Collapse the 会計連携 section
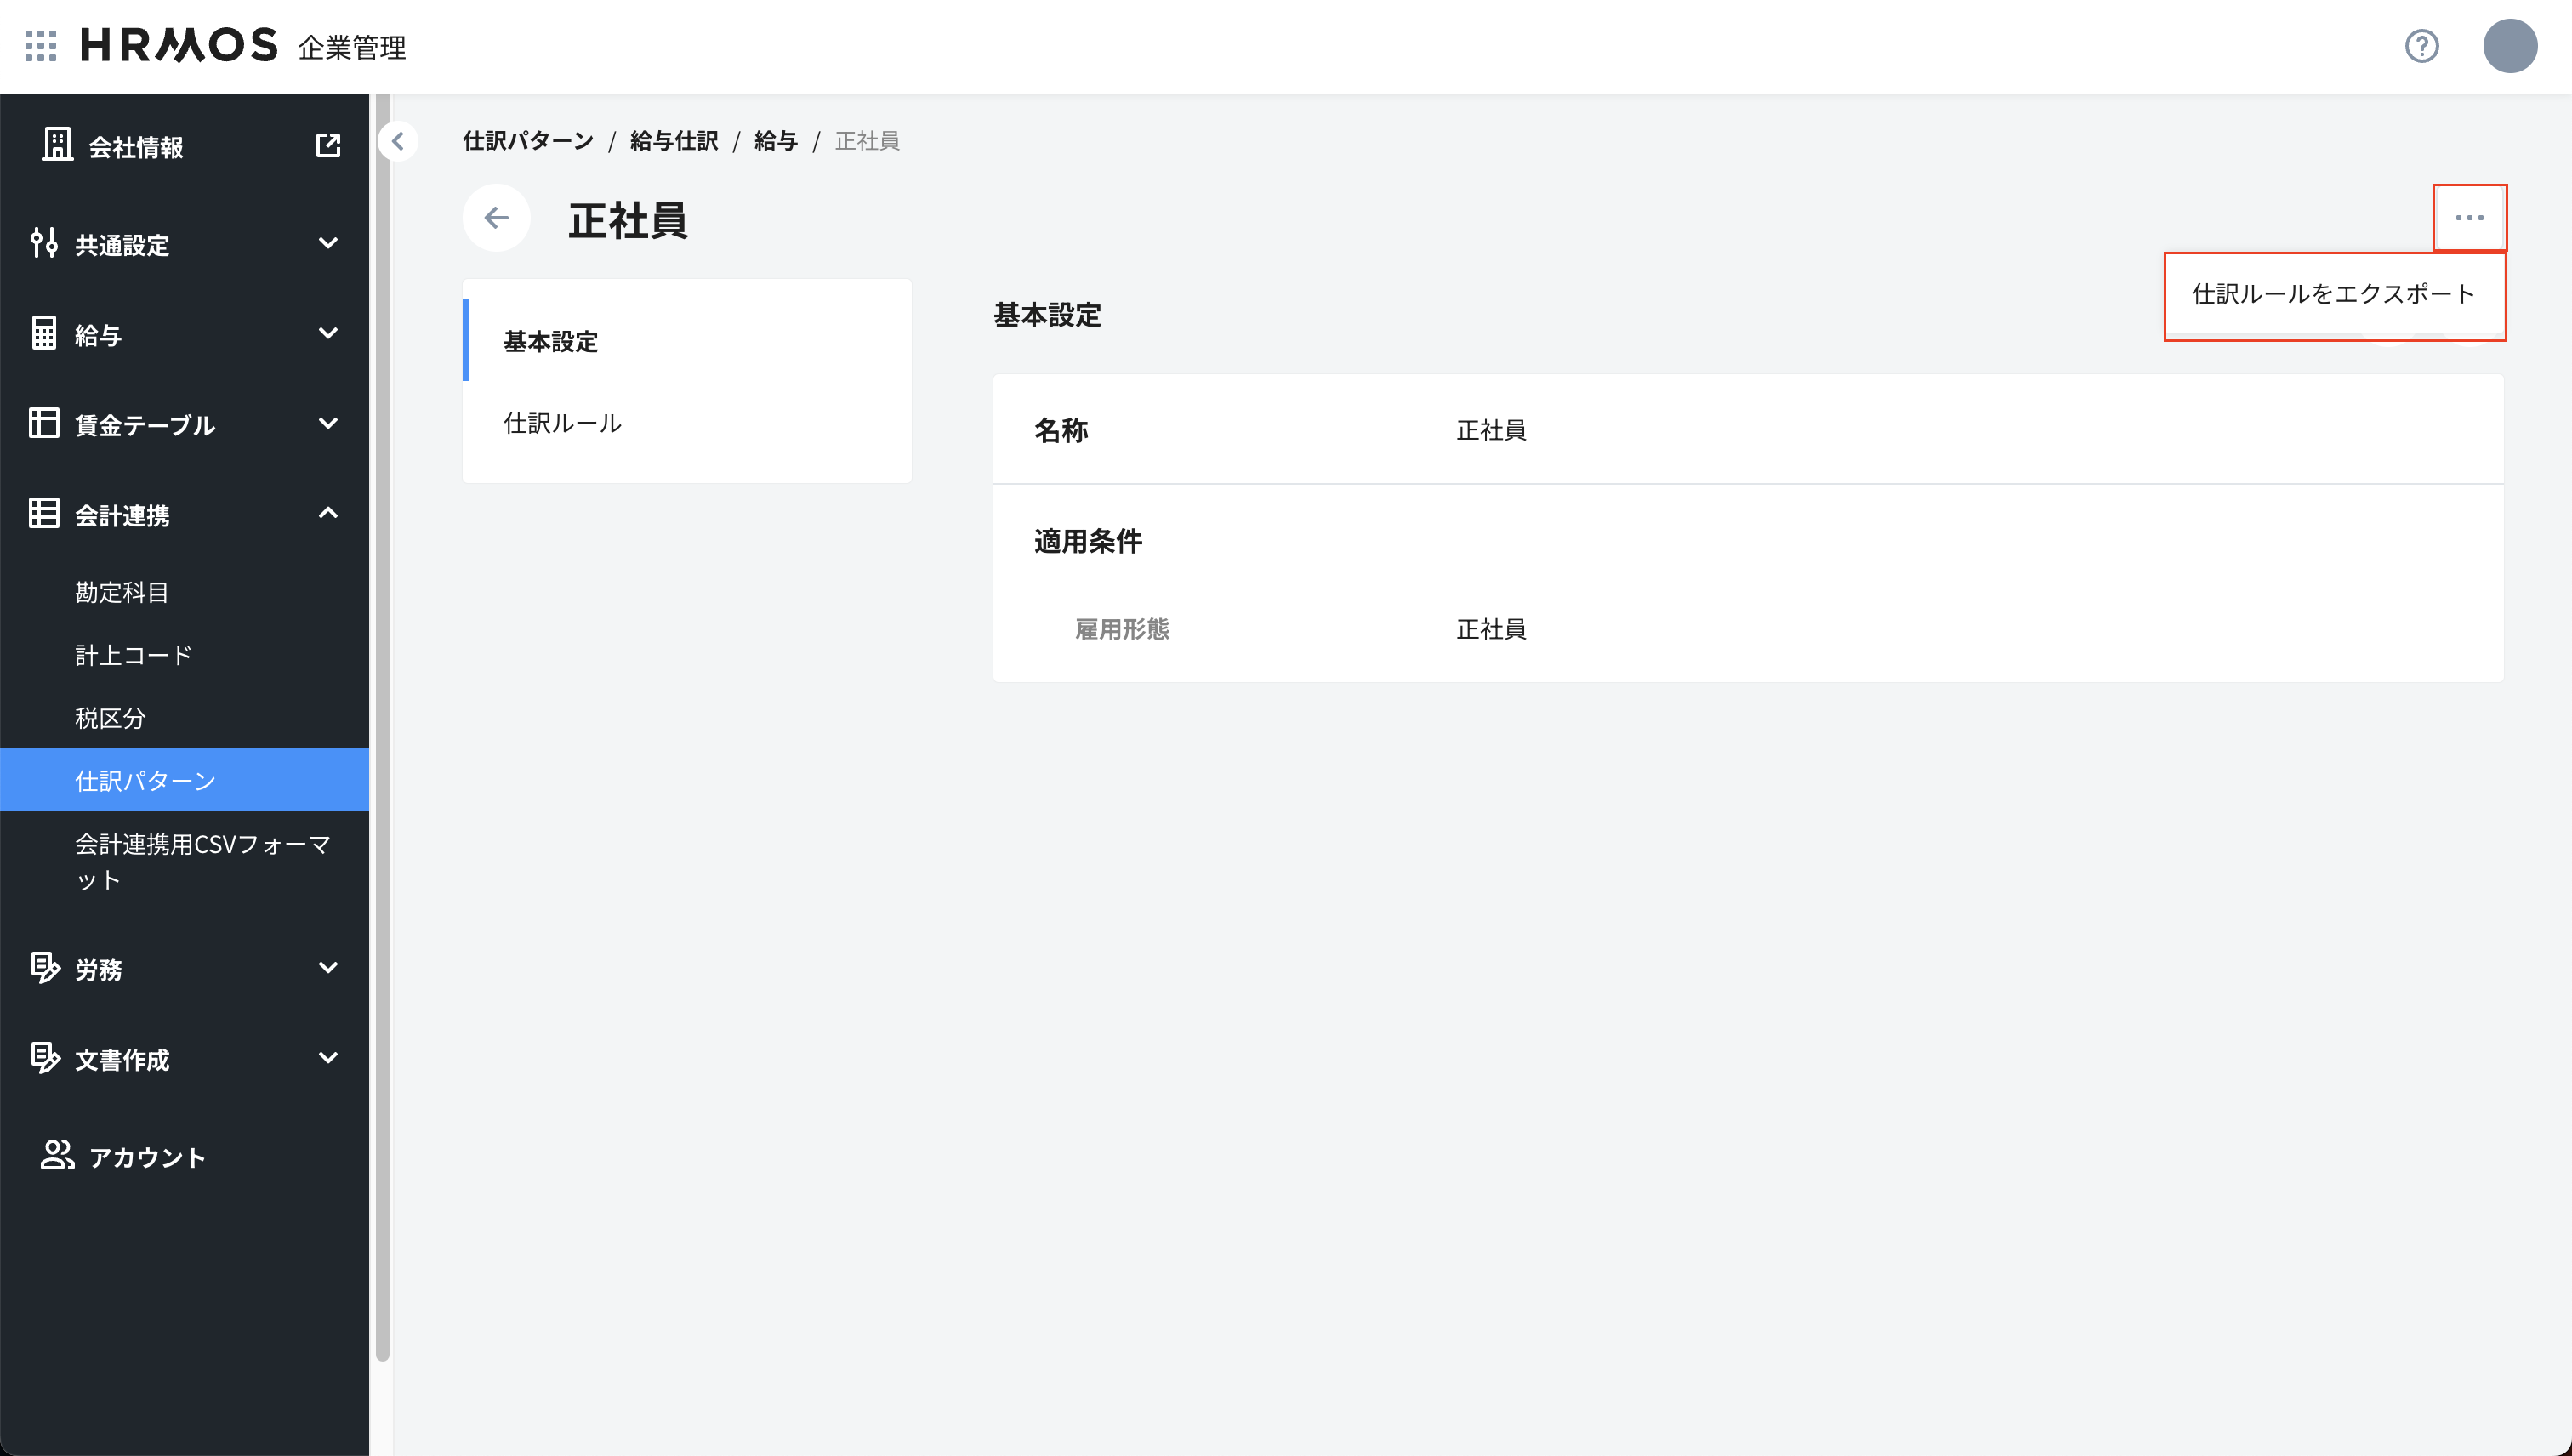Image resolution: width=2572 pixels, height=1456 pixels. point(328,513)
